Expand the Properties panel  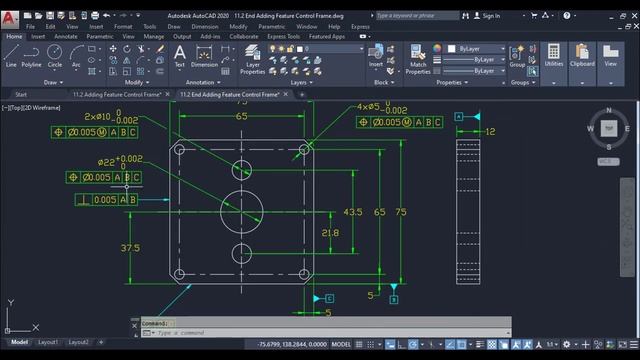[x=452, y=82]
